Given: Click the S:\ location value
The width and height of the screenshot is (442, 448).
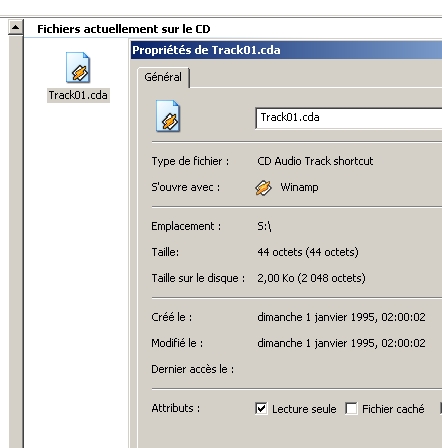Looking at the screenshot, I should click(264, 226).
